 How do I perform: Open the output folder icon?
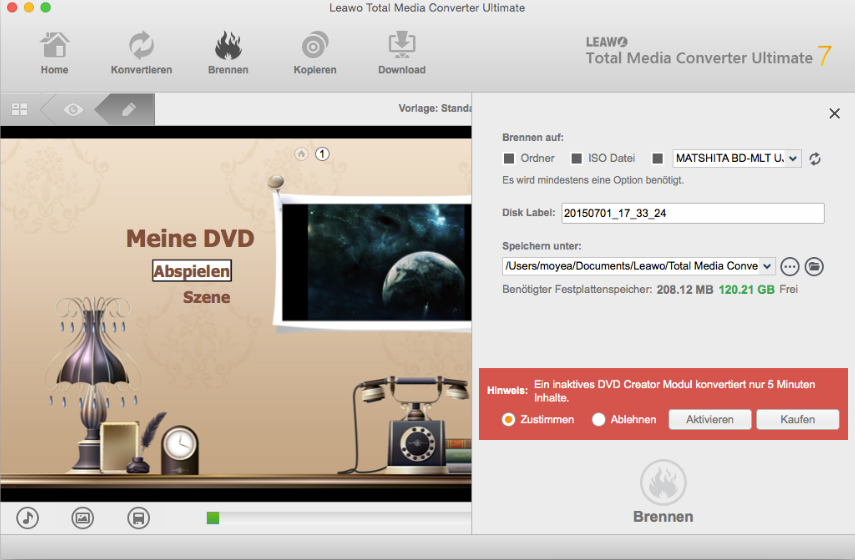click(x=814, y=267)
